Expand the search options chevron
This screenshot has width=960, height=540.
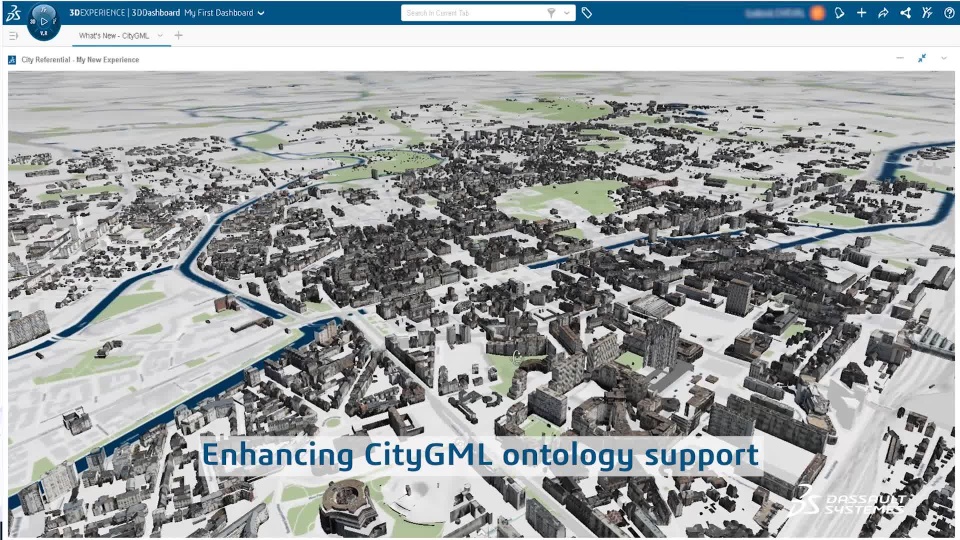[x=566, y=13]
